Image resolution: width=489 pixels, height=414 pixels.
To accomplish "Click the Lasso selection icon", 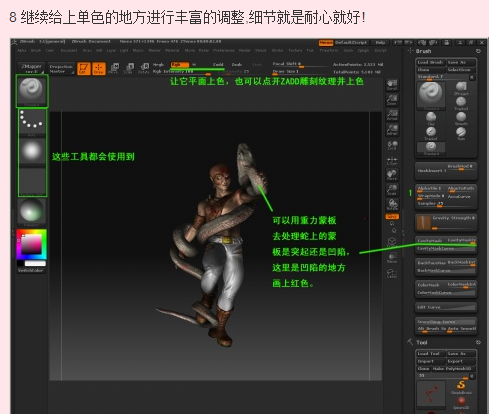I will 392,274.
